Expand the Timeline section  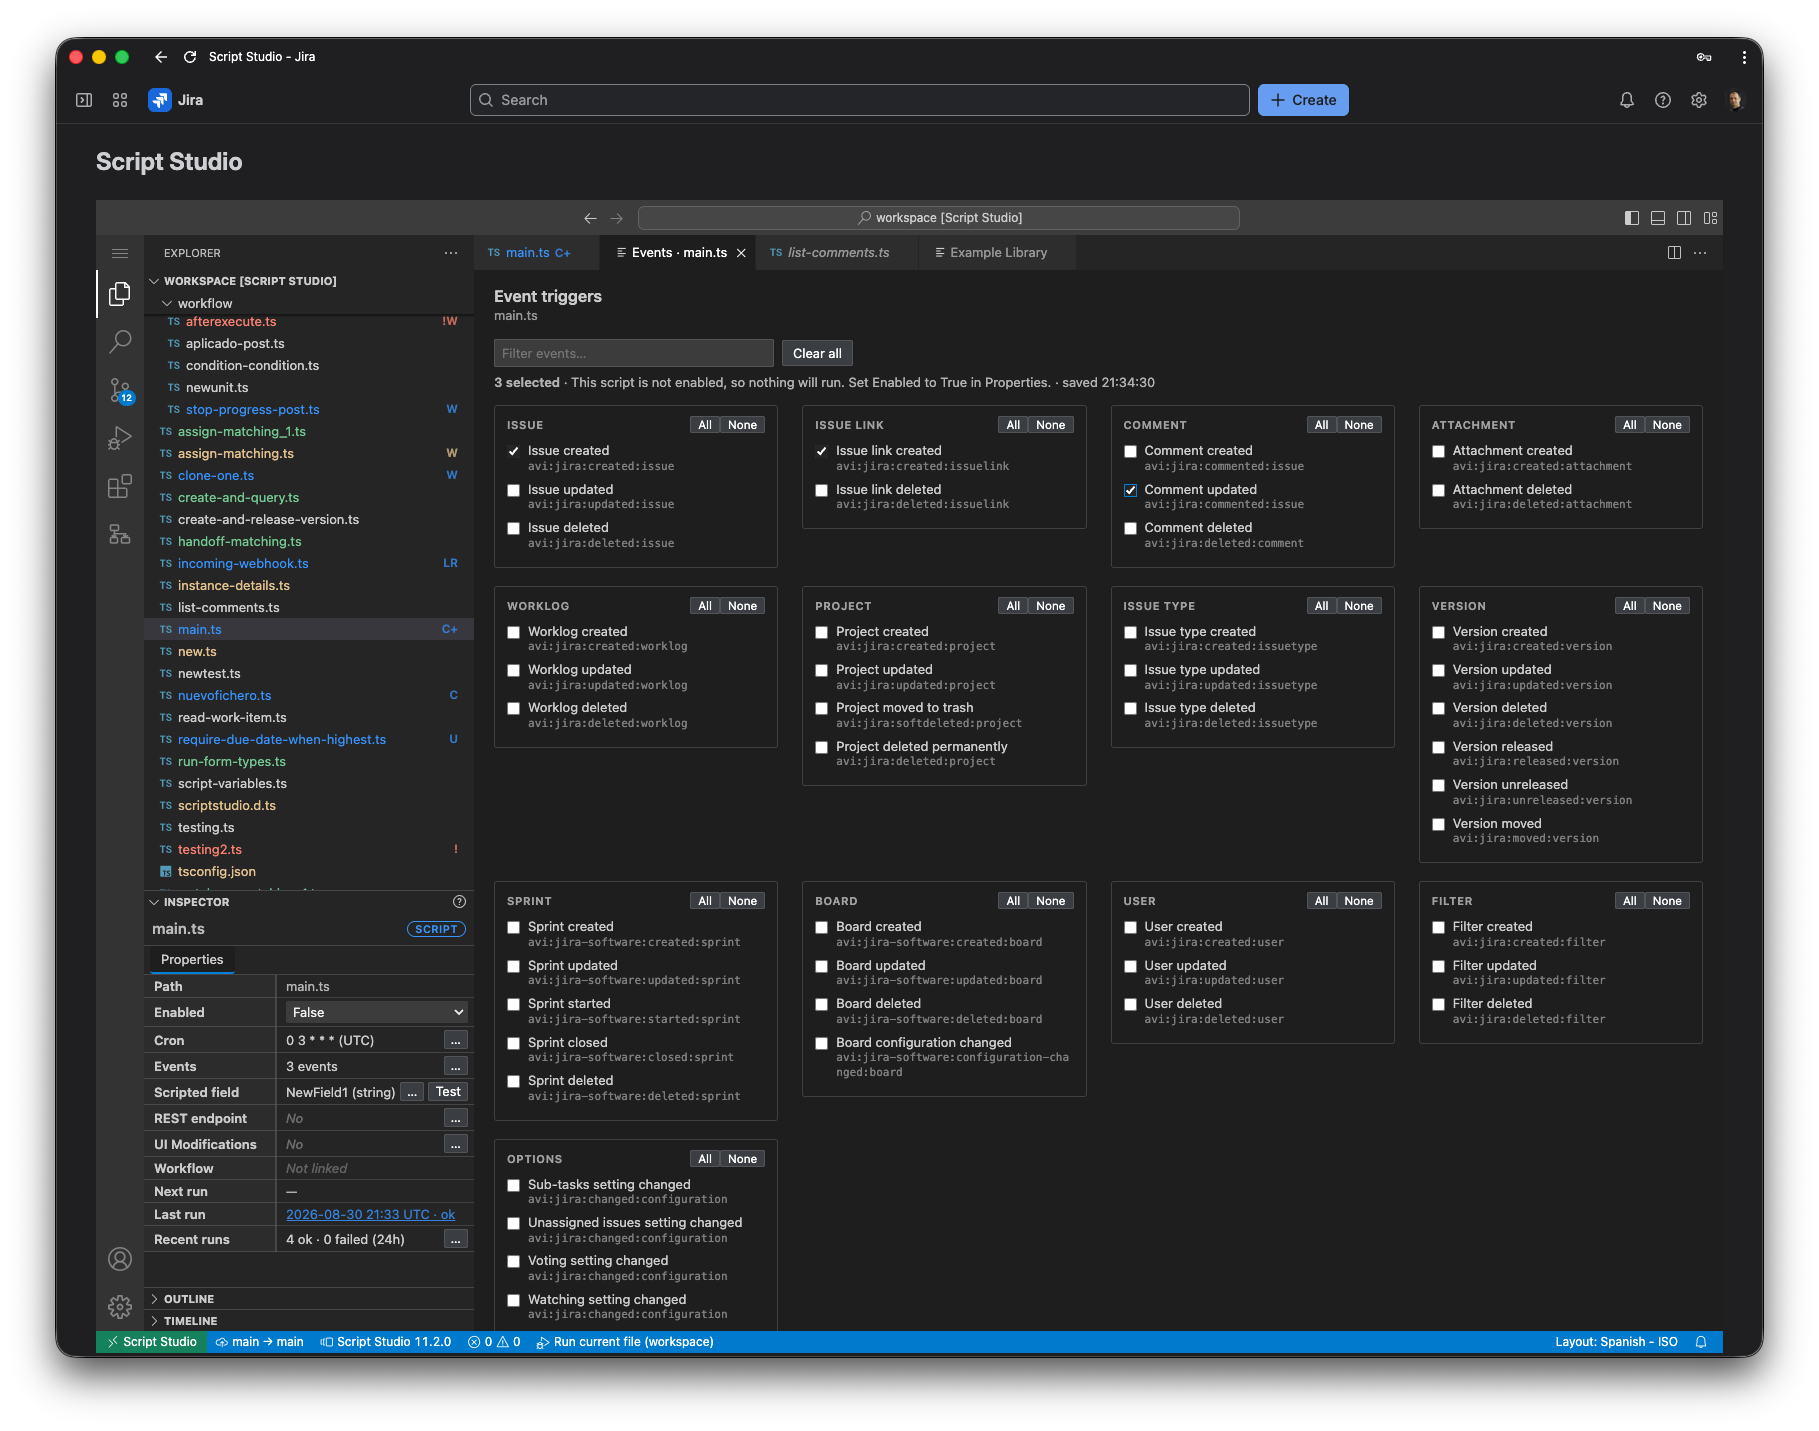point(154,1321)
